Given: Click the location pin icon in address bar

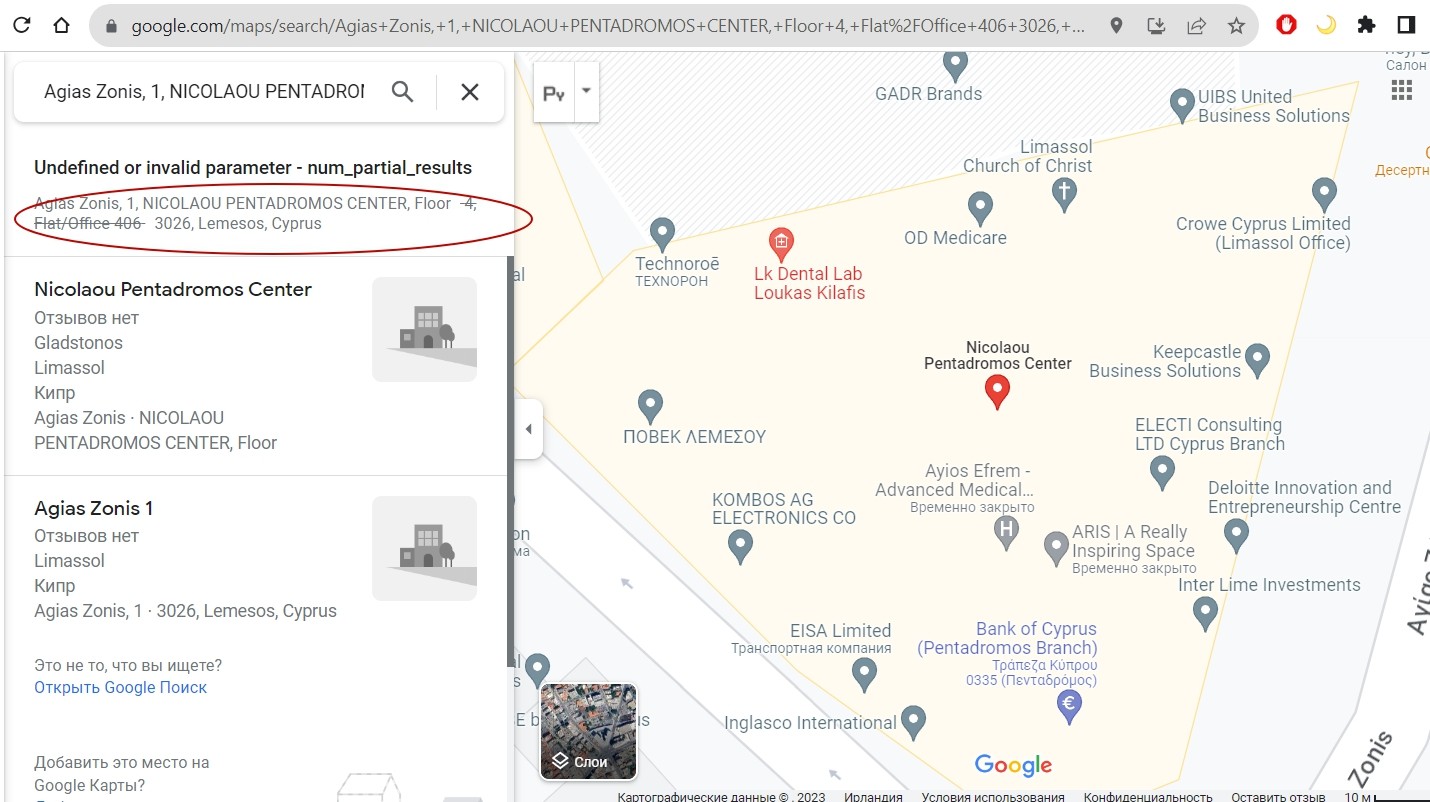Looking at the screenshot, I should click(1117, 26).
